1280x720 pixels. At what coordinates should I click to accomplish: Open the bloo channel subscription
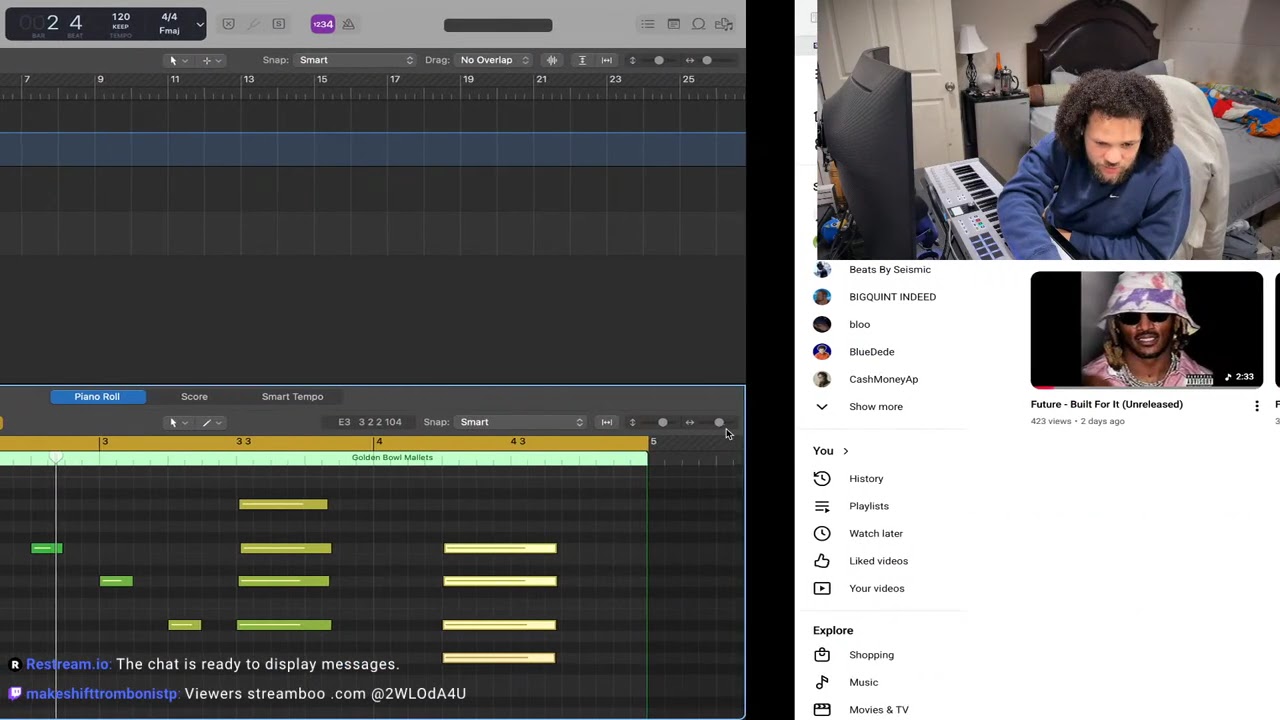click(859, 324)
